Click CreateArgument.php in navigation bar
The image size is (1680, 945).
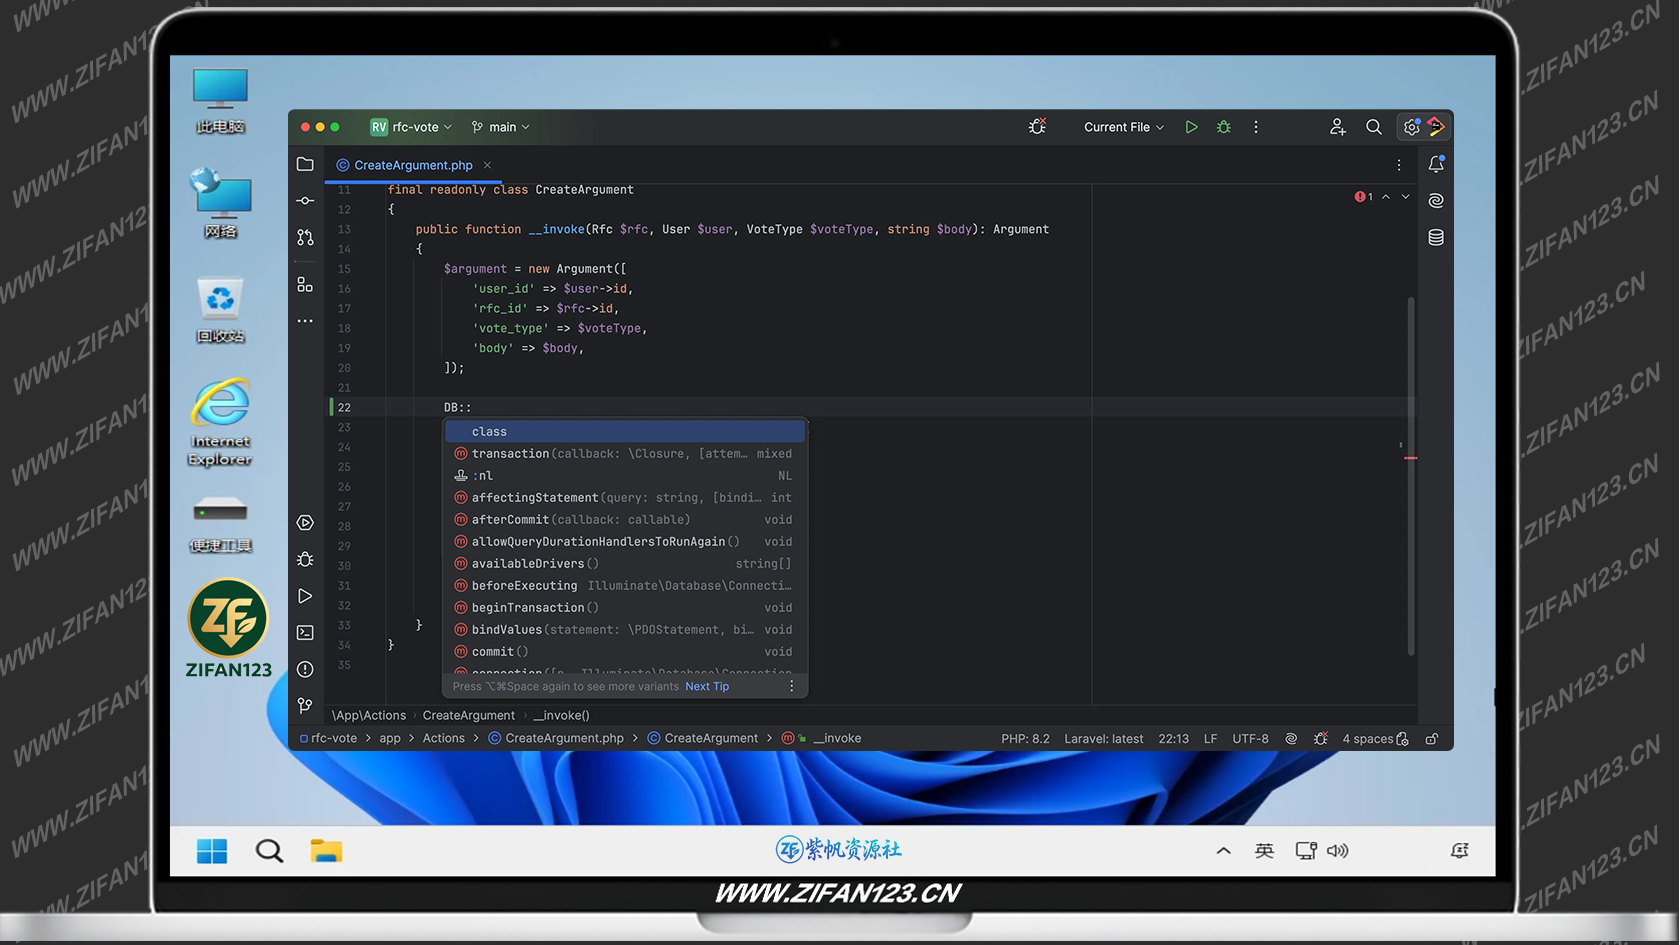coord(556,739)
